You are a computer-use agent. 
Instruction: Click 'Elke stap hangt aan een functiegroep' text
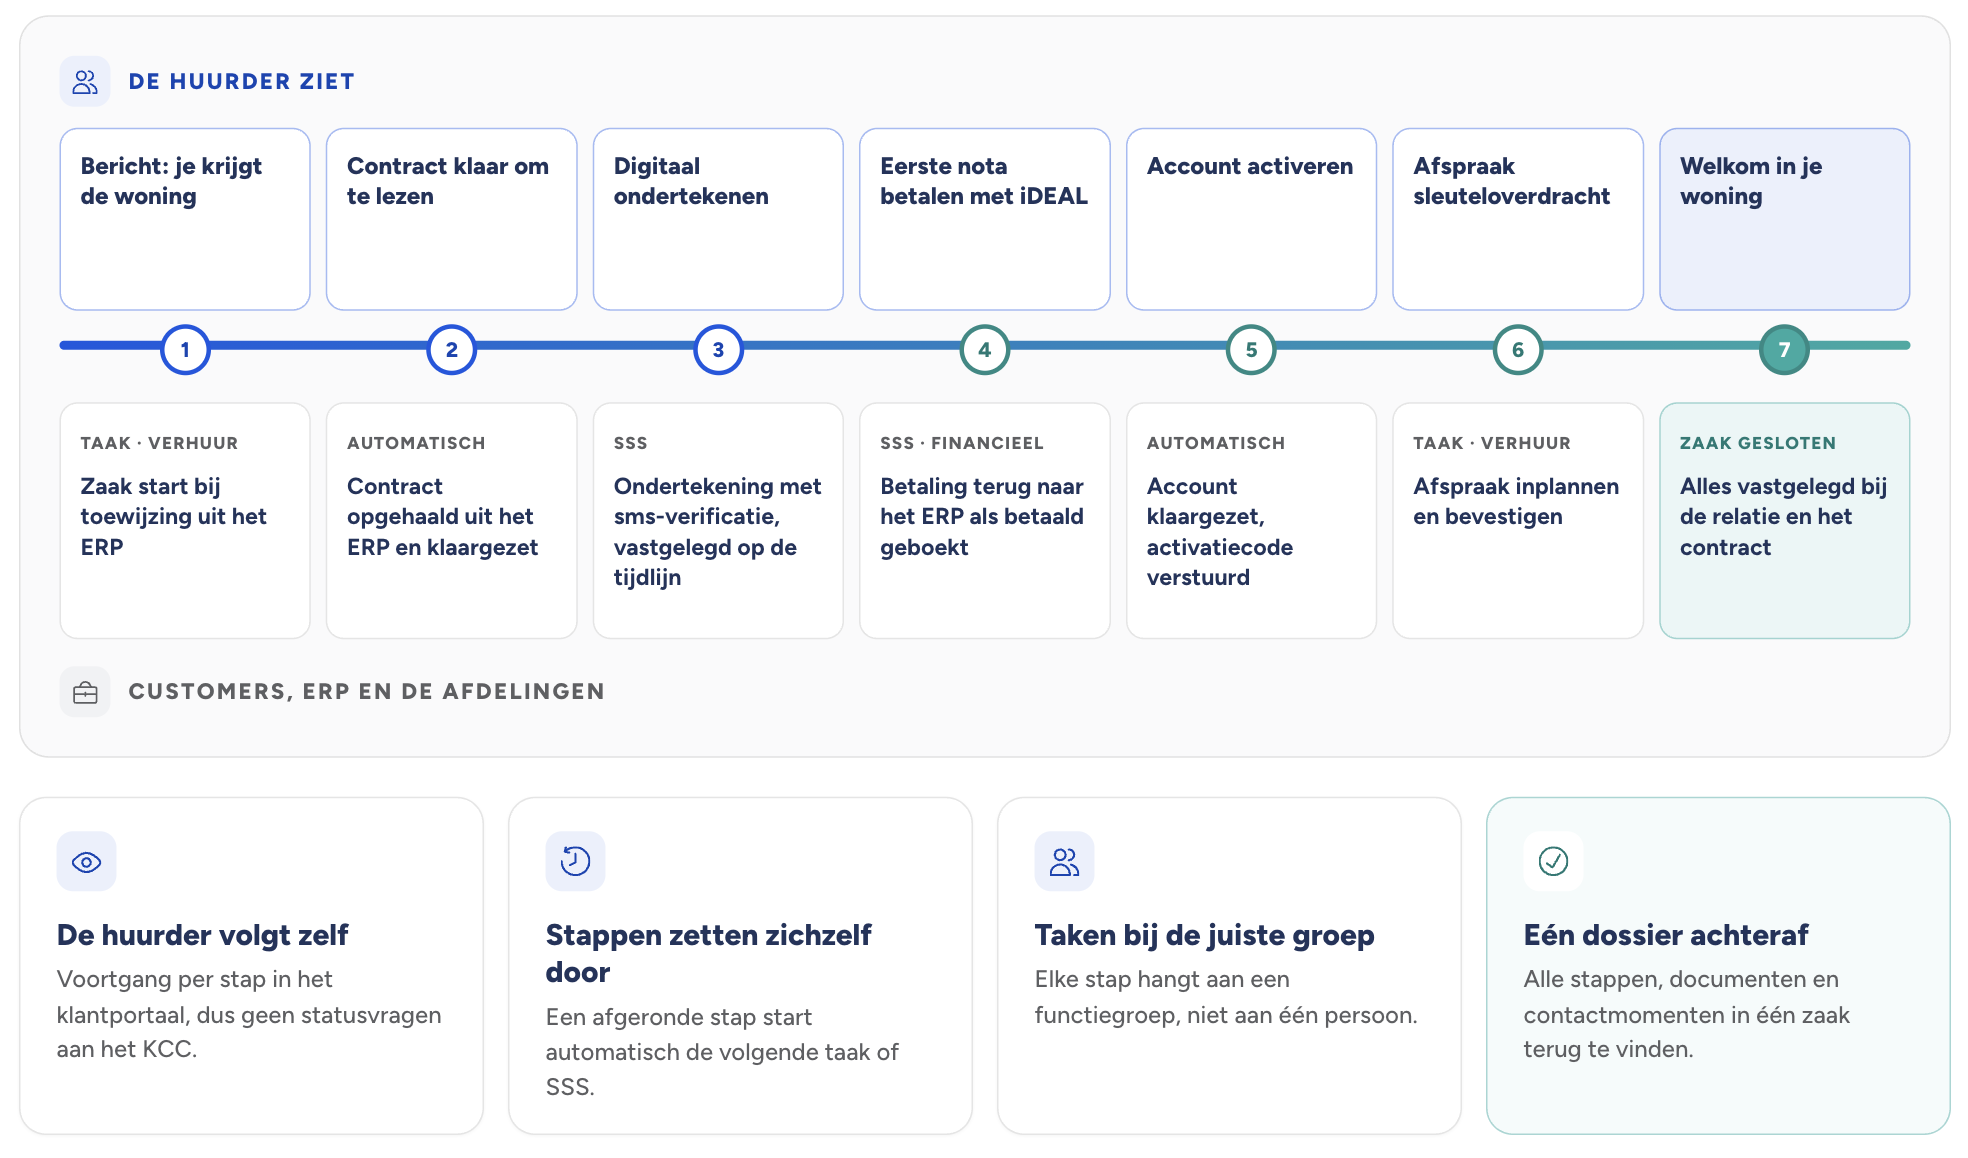[1226, 997]
